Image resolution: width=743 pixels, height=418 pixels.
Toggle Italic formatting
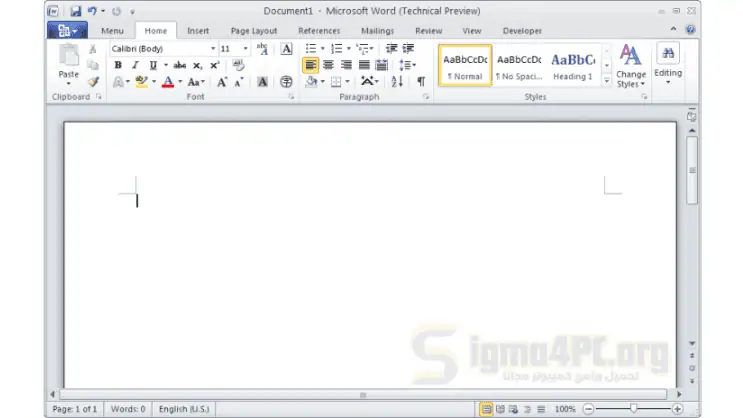point(136,65)
